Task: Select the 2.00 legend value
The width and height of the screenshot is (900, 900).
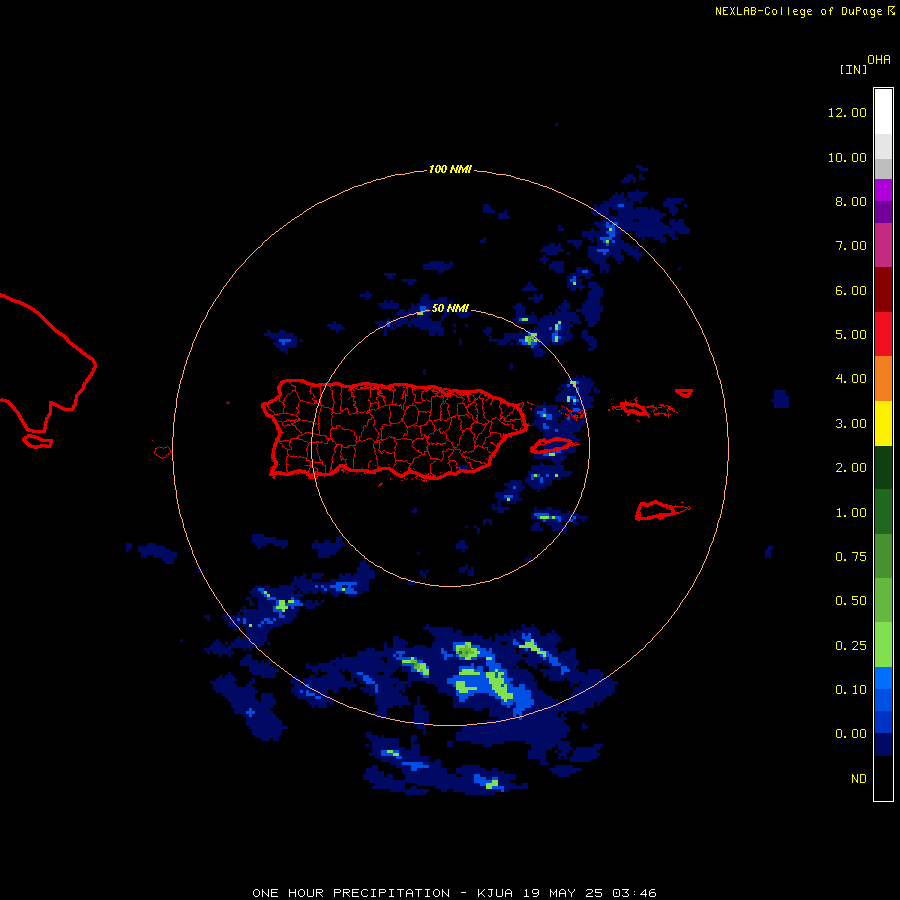Action: 851,468
